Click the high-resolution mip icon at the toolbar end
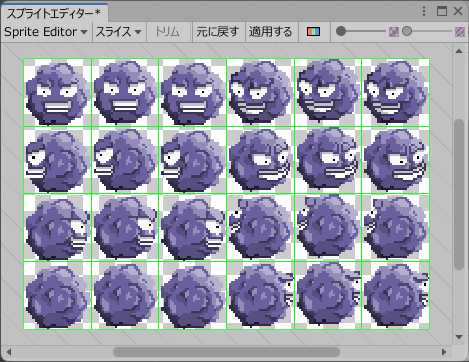This screenshot has height=362, width=469. click(x=460, y=32)
